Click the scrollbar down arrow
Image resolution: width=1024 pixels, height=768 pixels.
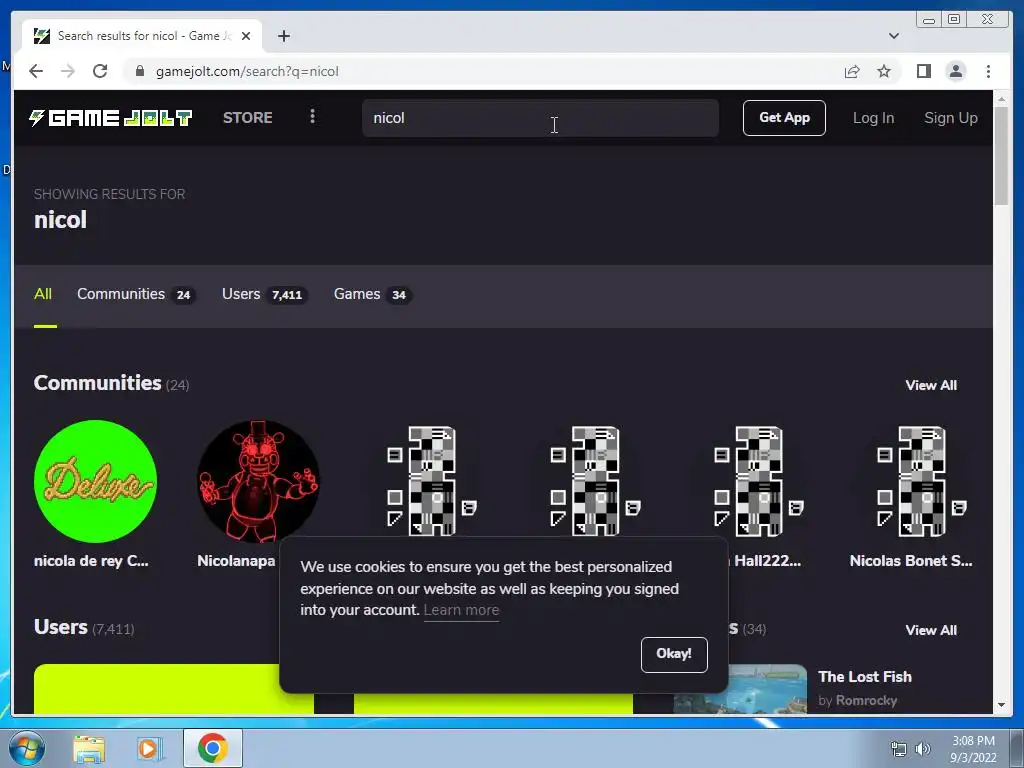(x=1001, y=705)
